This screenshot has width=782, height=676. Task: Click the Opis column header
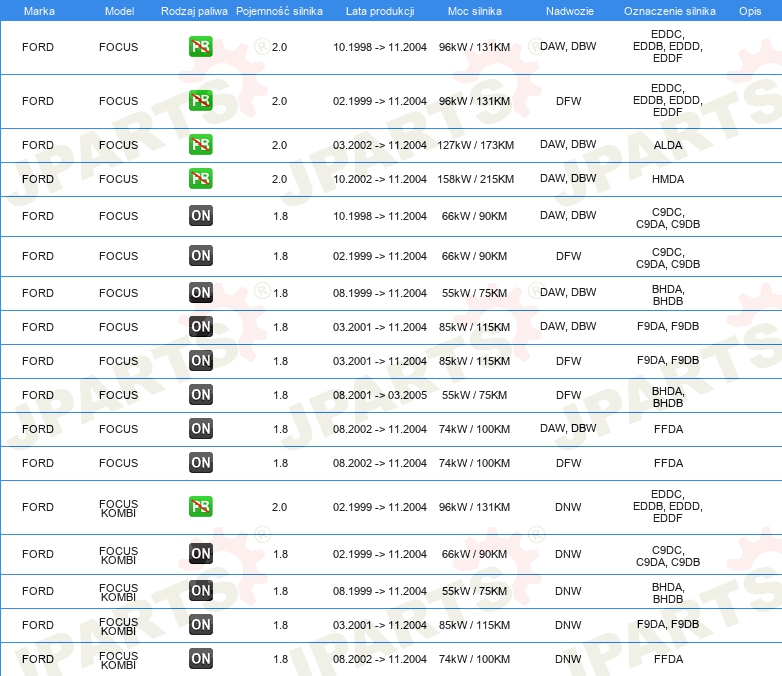click(750, 11)
